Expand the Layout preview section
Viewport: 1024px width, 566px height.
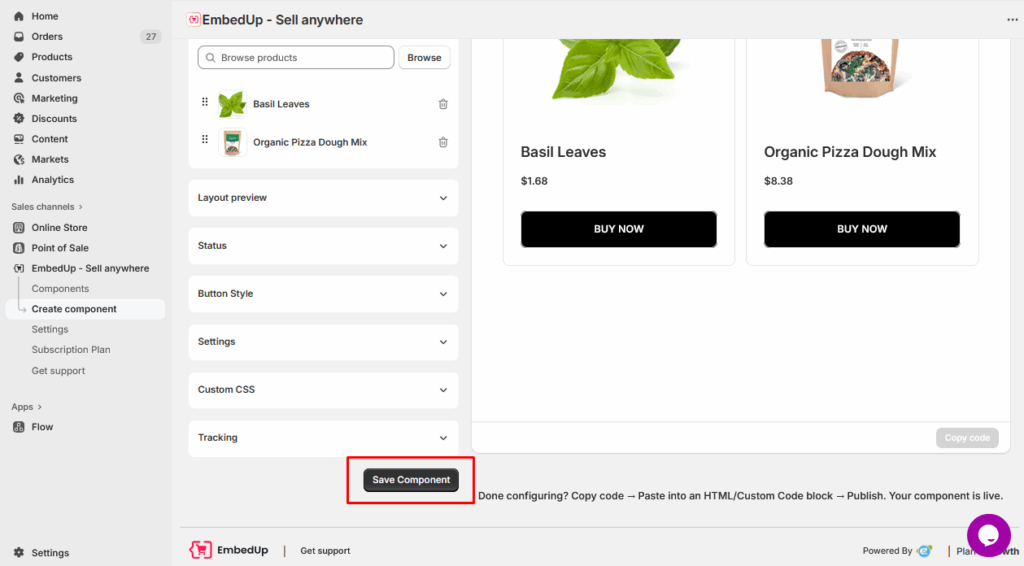pos(323,198)
